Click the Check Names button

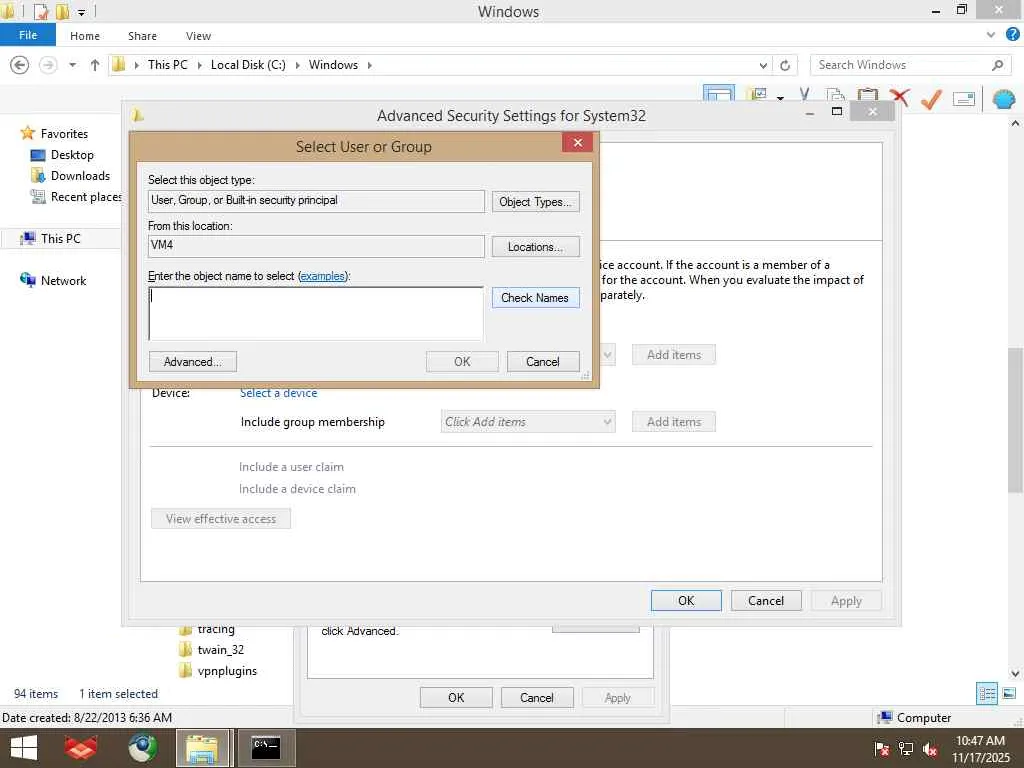[x=536, y=298]
